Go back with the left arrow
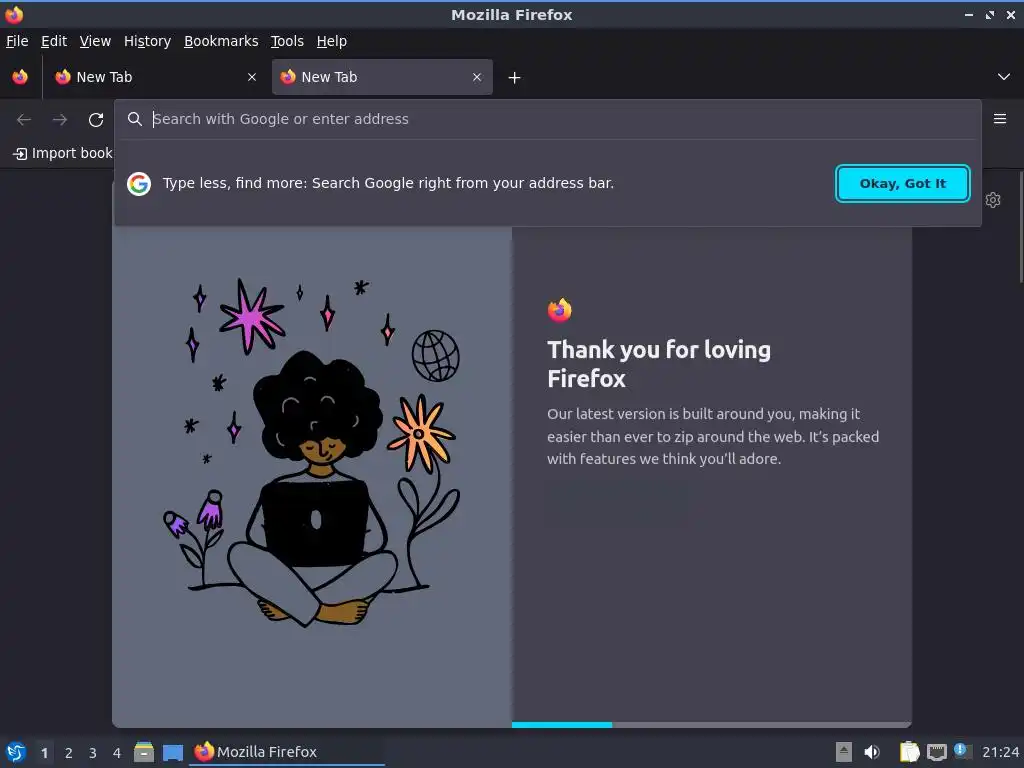 [24, 120]
